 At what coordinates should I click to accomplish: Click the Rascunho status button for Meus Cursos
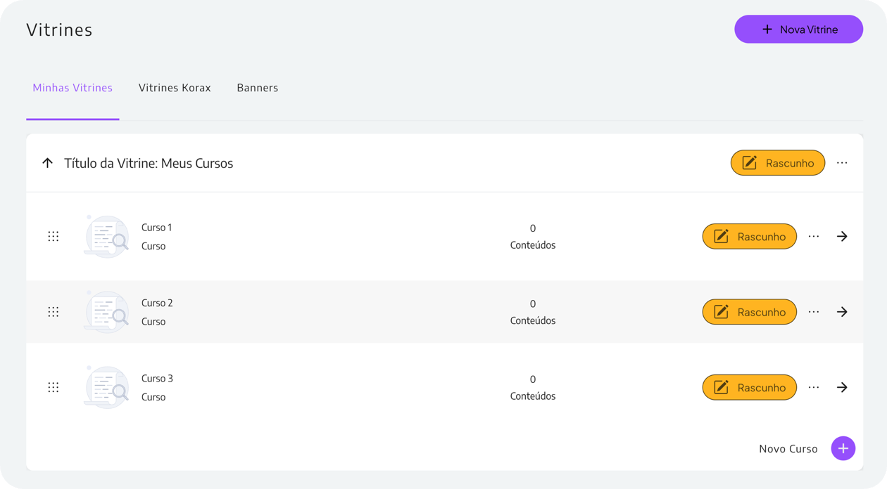(777, 163)
